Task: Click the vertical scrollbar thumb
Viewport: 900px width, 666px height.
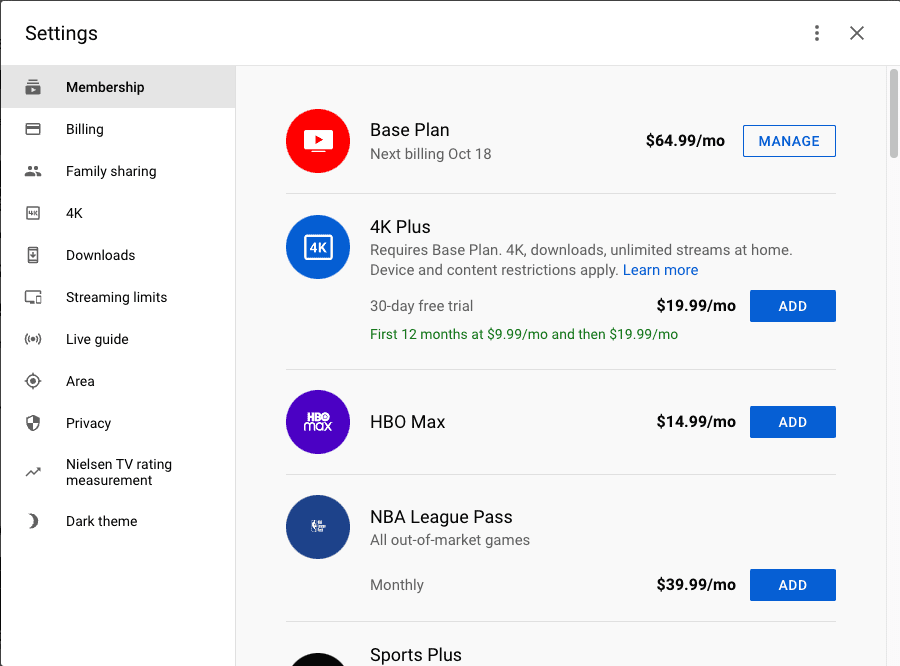Action: [x=893, y=112]
